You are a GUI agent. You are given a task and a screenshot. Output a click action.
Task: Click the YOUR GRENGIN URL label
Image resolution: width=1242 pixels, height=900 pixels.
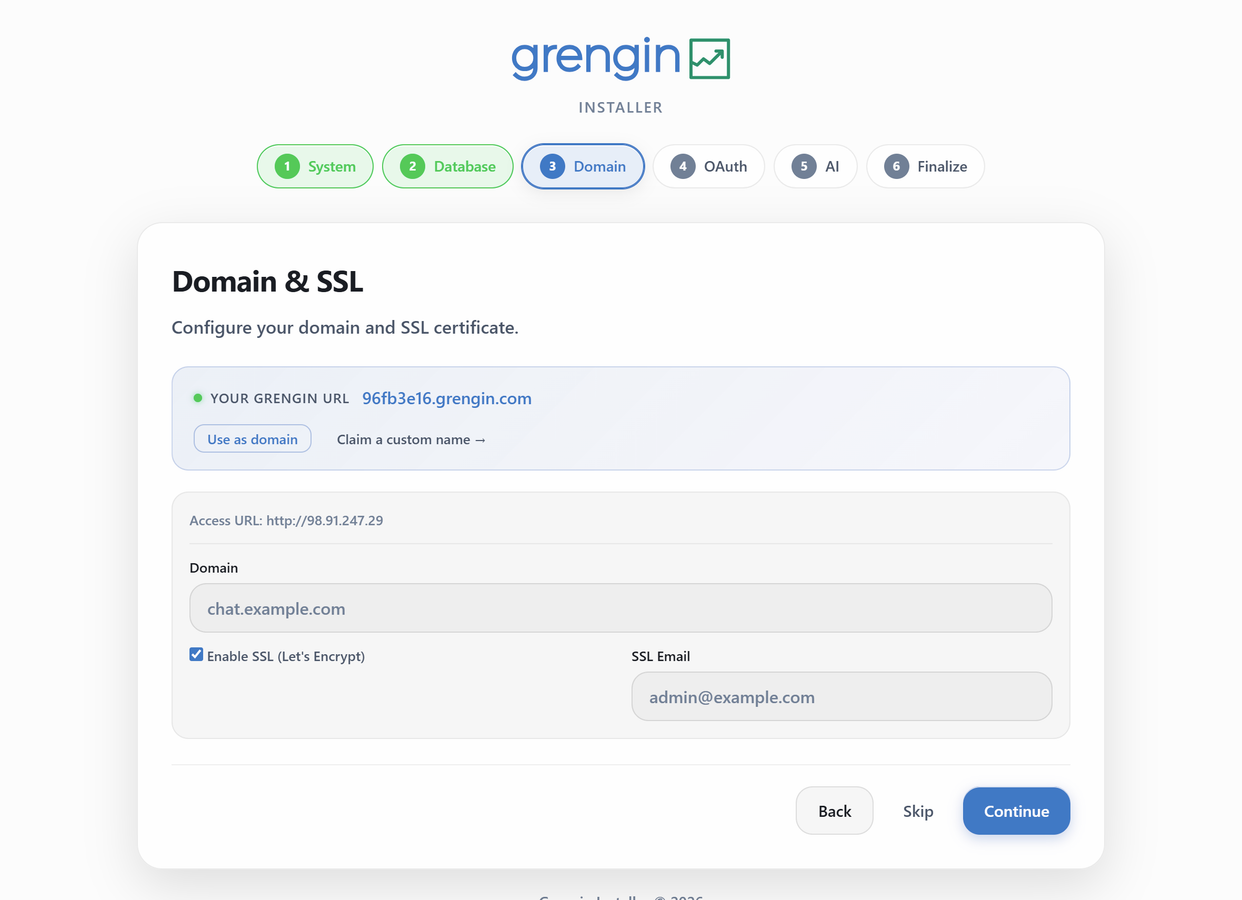pos(280,398)
